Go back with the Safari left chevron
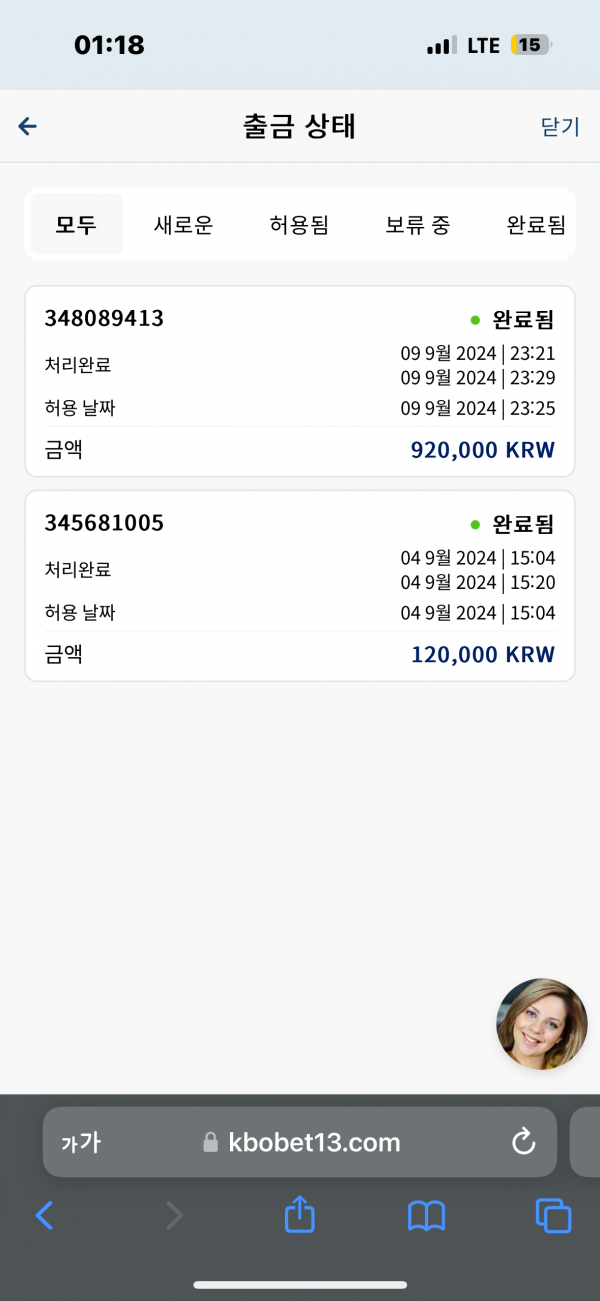 [x=44, y=1215]
